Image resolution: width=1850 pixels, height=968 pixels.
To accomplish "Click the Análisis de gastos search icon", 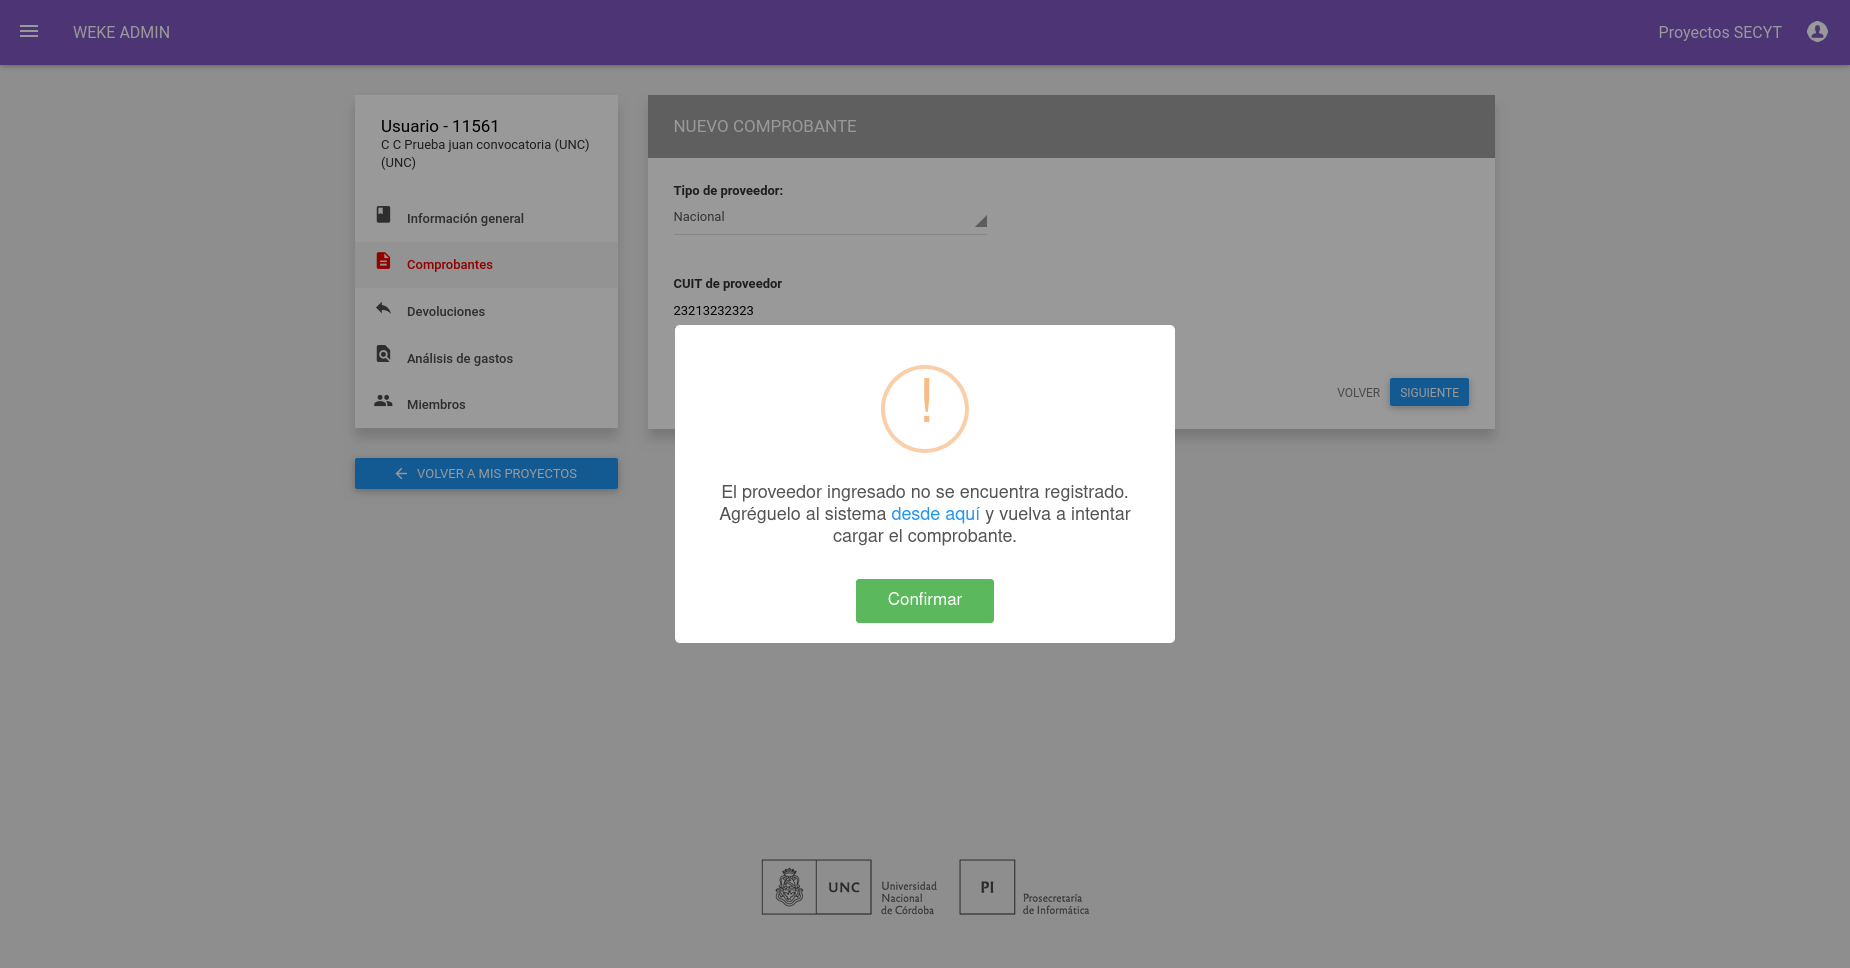I will tap(383, 354).
